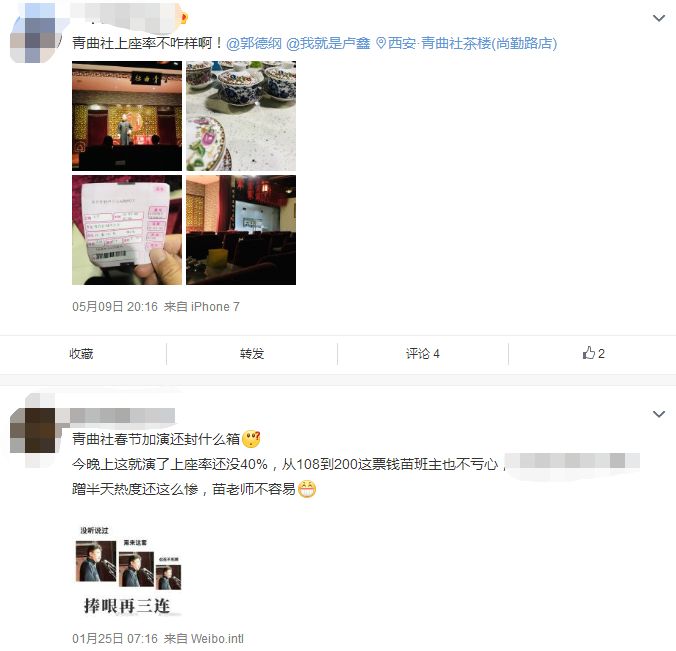676x651 pixels.
Task: Click the iPhone 7 source link
Action: [x=215, y=307]
